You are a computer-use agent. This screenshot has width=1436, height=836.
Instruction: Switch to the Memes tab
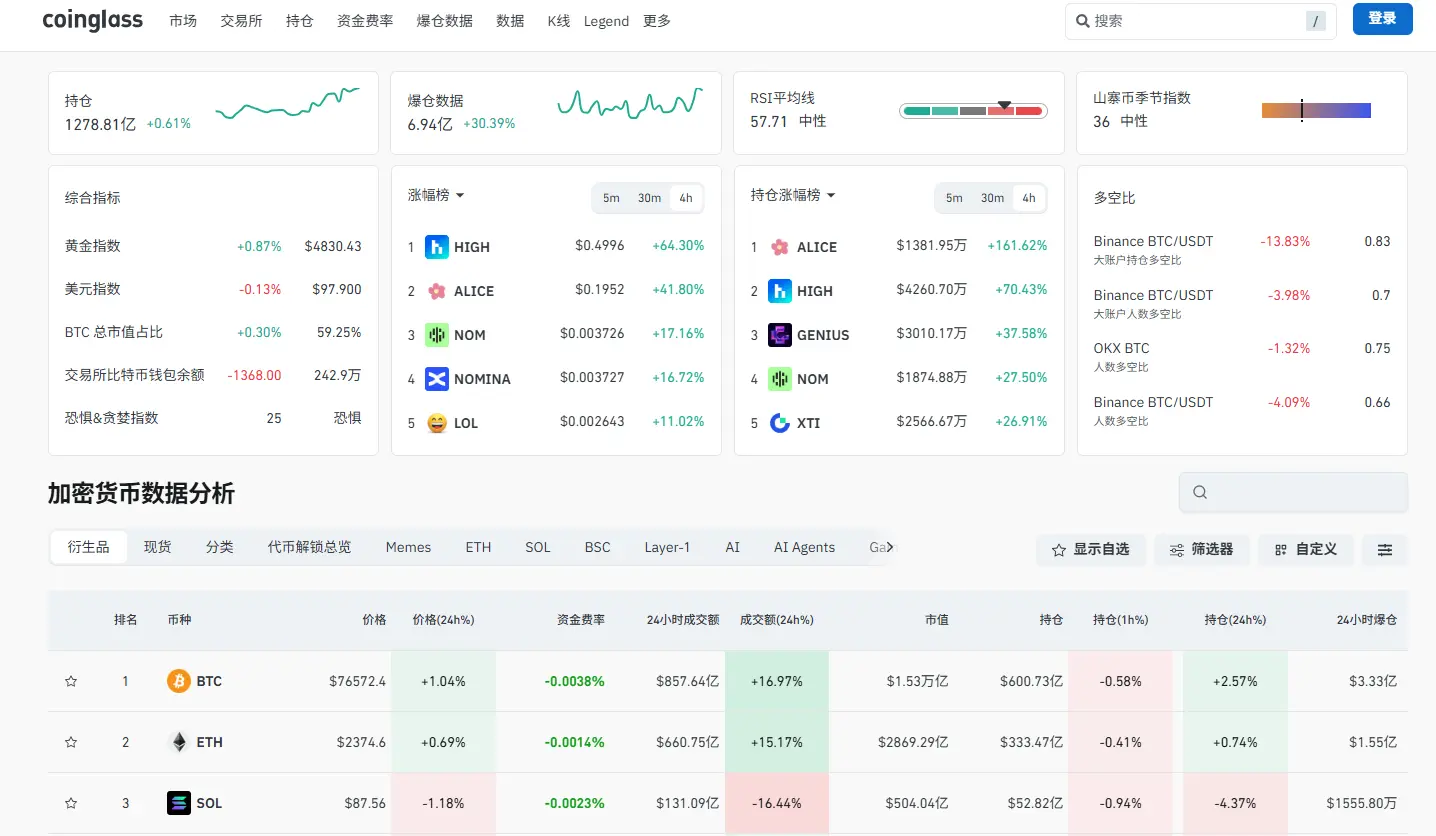[x=408, y=547]
